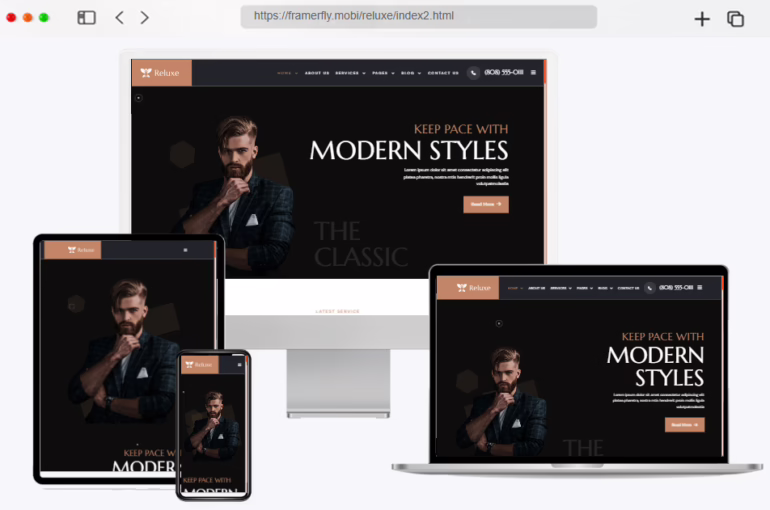Viewport: 770px width, 510px height.
Task: Open ABOUT US in the laptop navigation
Action: [537, 288]
